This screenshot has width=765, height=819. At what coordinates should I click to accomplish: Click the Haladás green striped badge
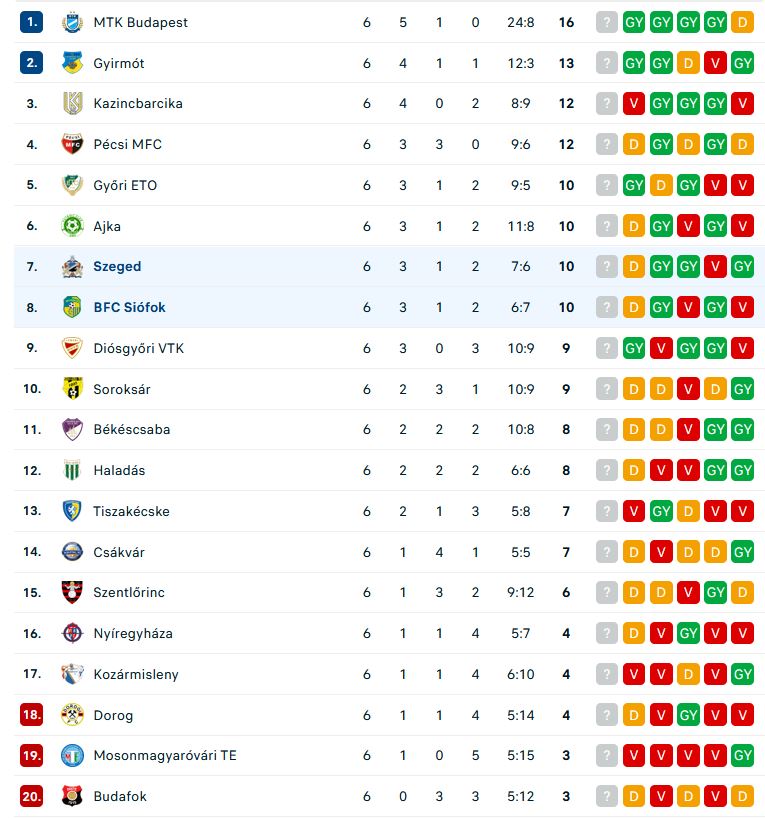pos(72,470)
